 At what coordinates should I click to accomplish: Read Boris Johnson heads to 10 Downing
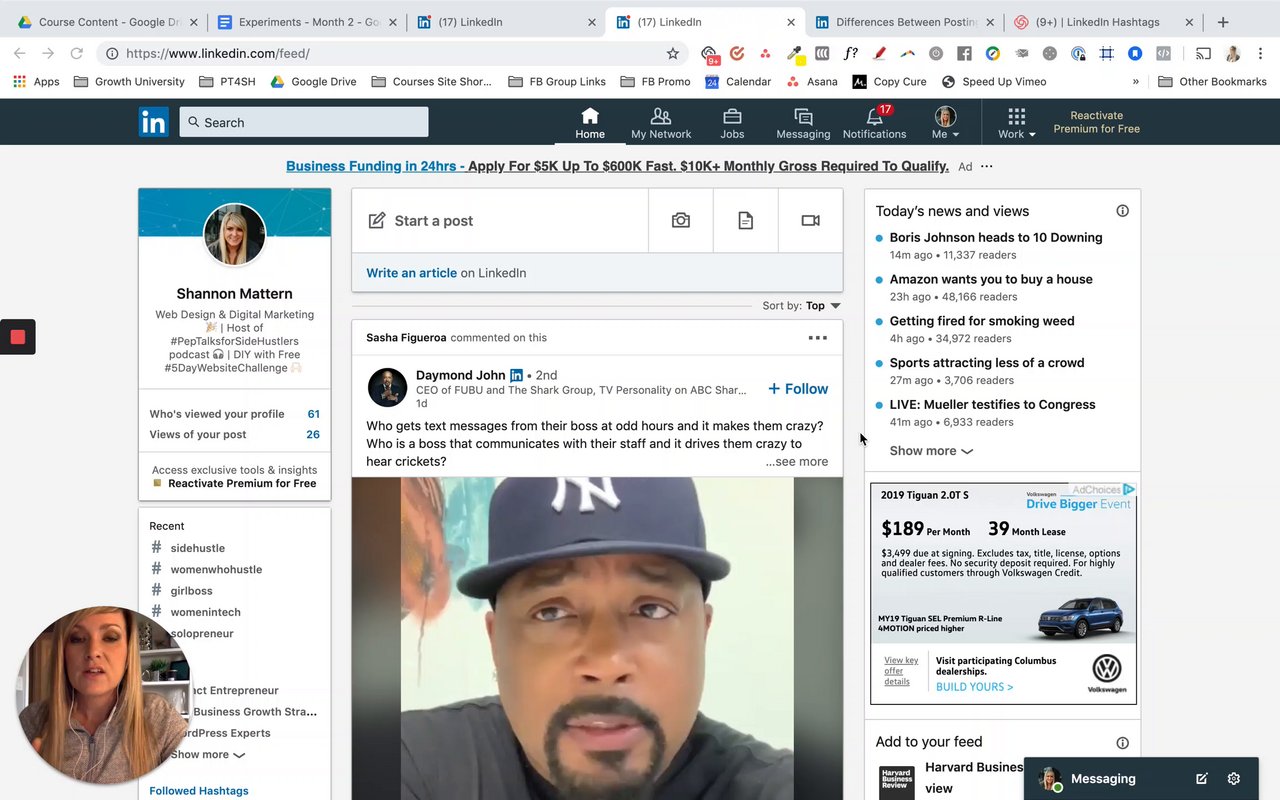tap(996, 238)
